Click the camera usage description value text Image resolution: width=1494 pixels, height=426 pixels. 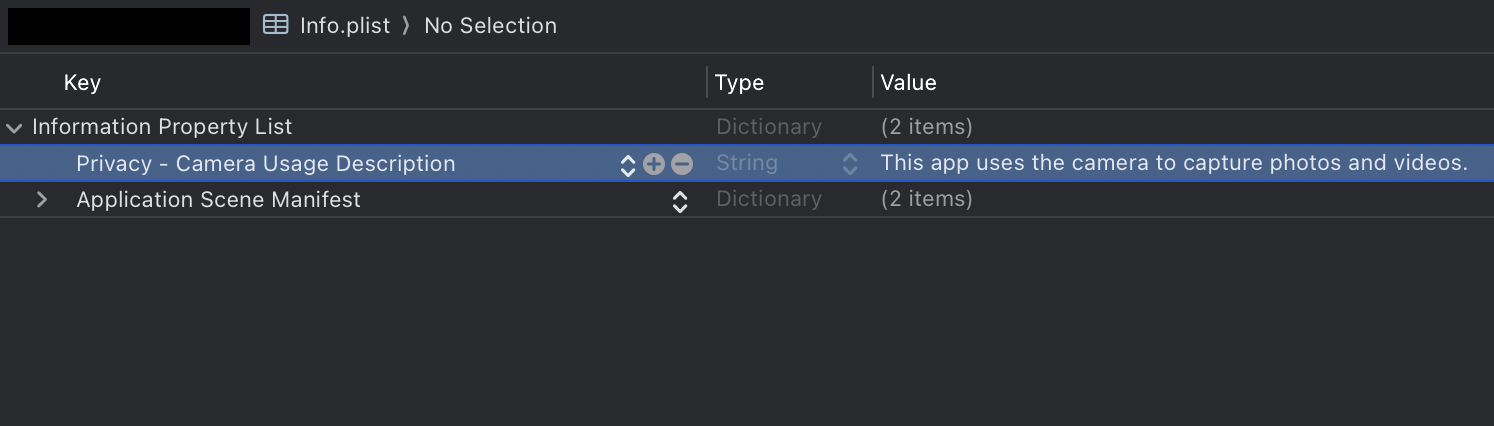(x=1173, y=163)
